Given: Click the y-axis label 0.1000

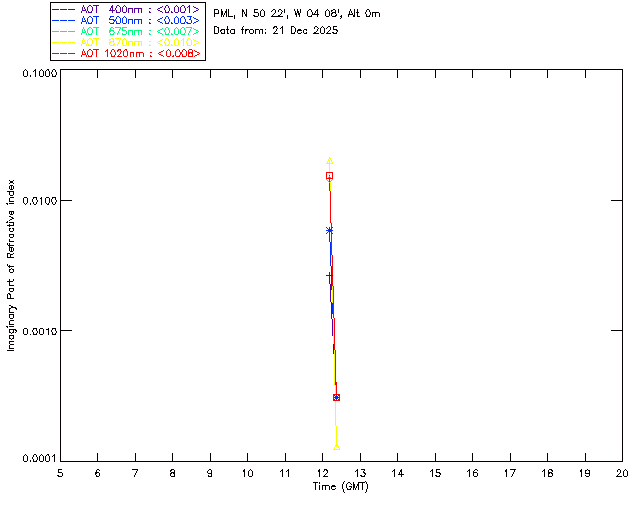Looking at the screenshot, I should [39, 73].
